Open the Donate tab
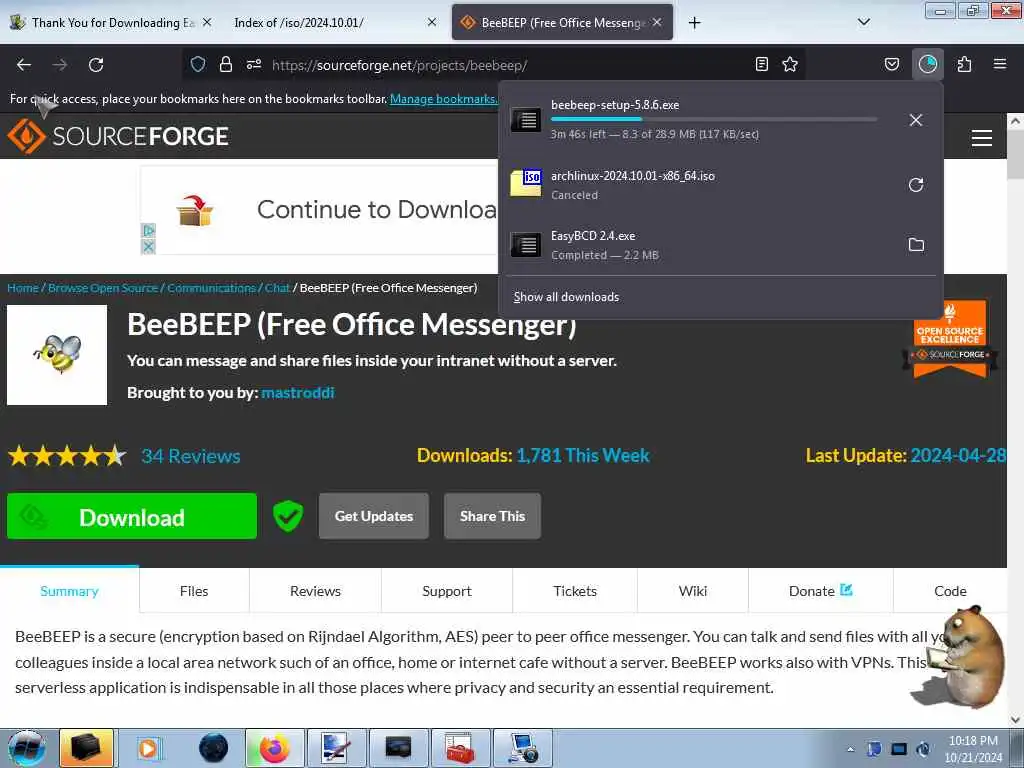Screen dimensions: 1024x768 [x=820, y=591]
